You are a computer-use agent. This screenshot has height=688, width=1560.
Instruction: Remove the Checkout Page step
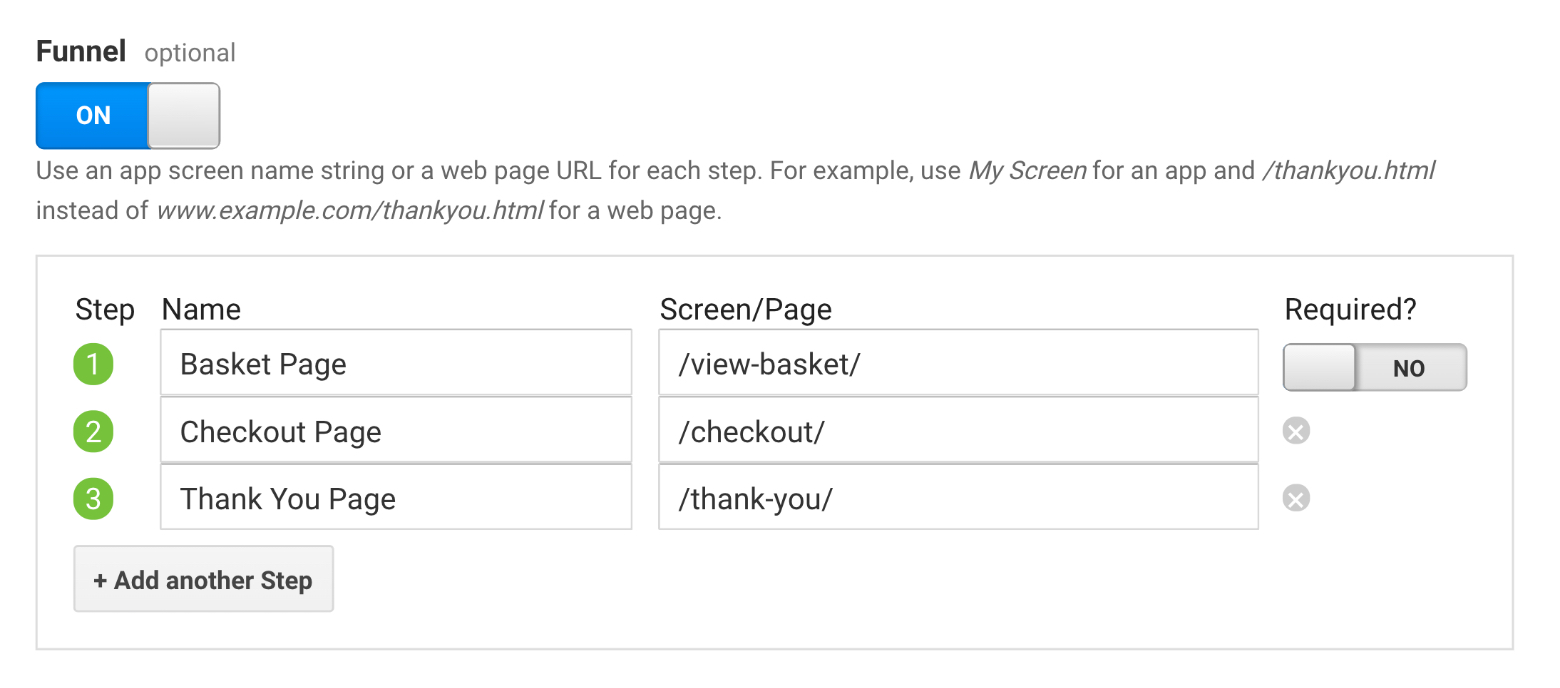click(1296, 431)
